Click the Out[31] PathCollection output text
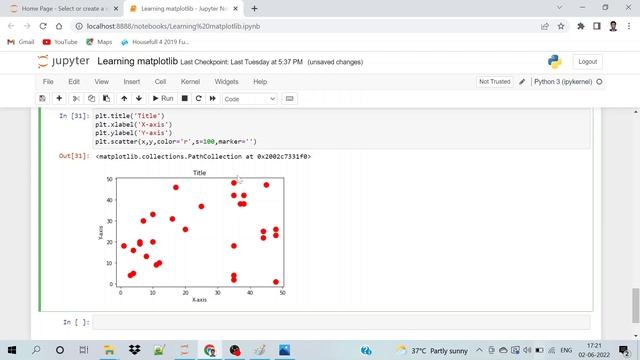This screenshot has height=360, width=640. tap(203, 156)
